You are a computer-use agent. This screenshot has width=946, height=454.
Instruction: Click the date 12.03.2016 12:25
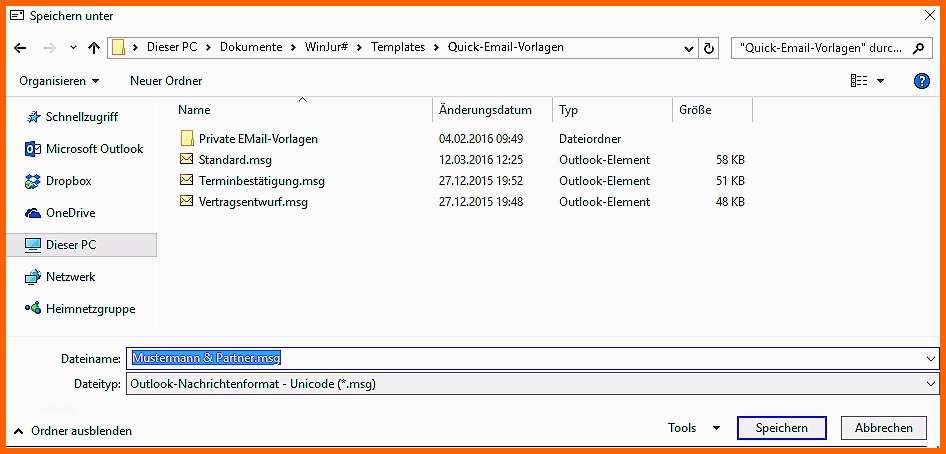click(x=481, y=160)
